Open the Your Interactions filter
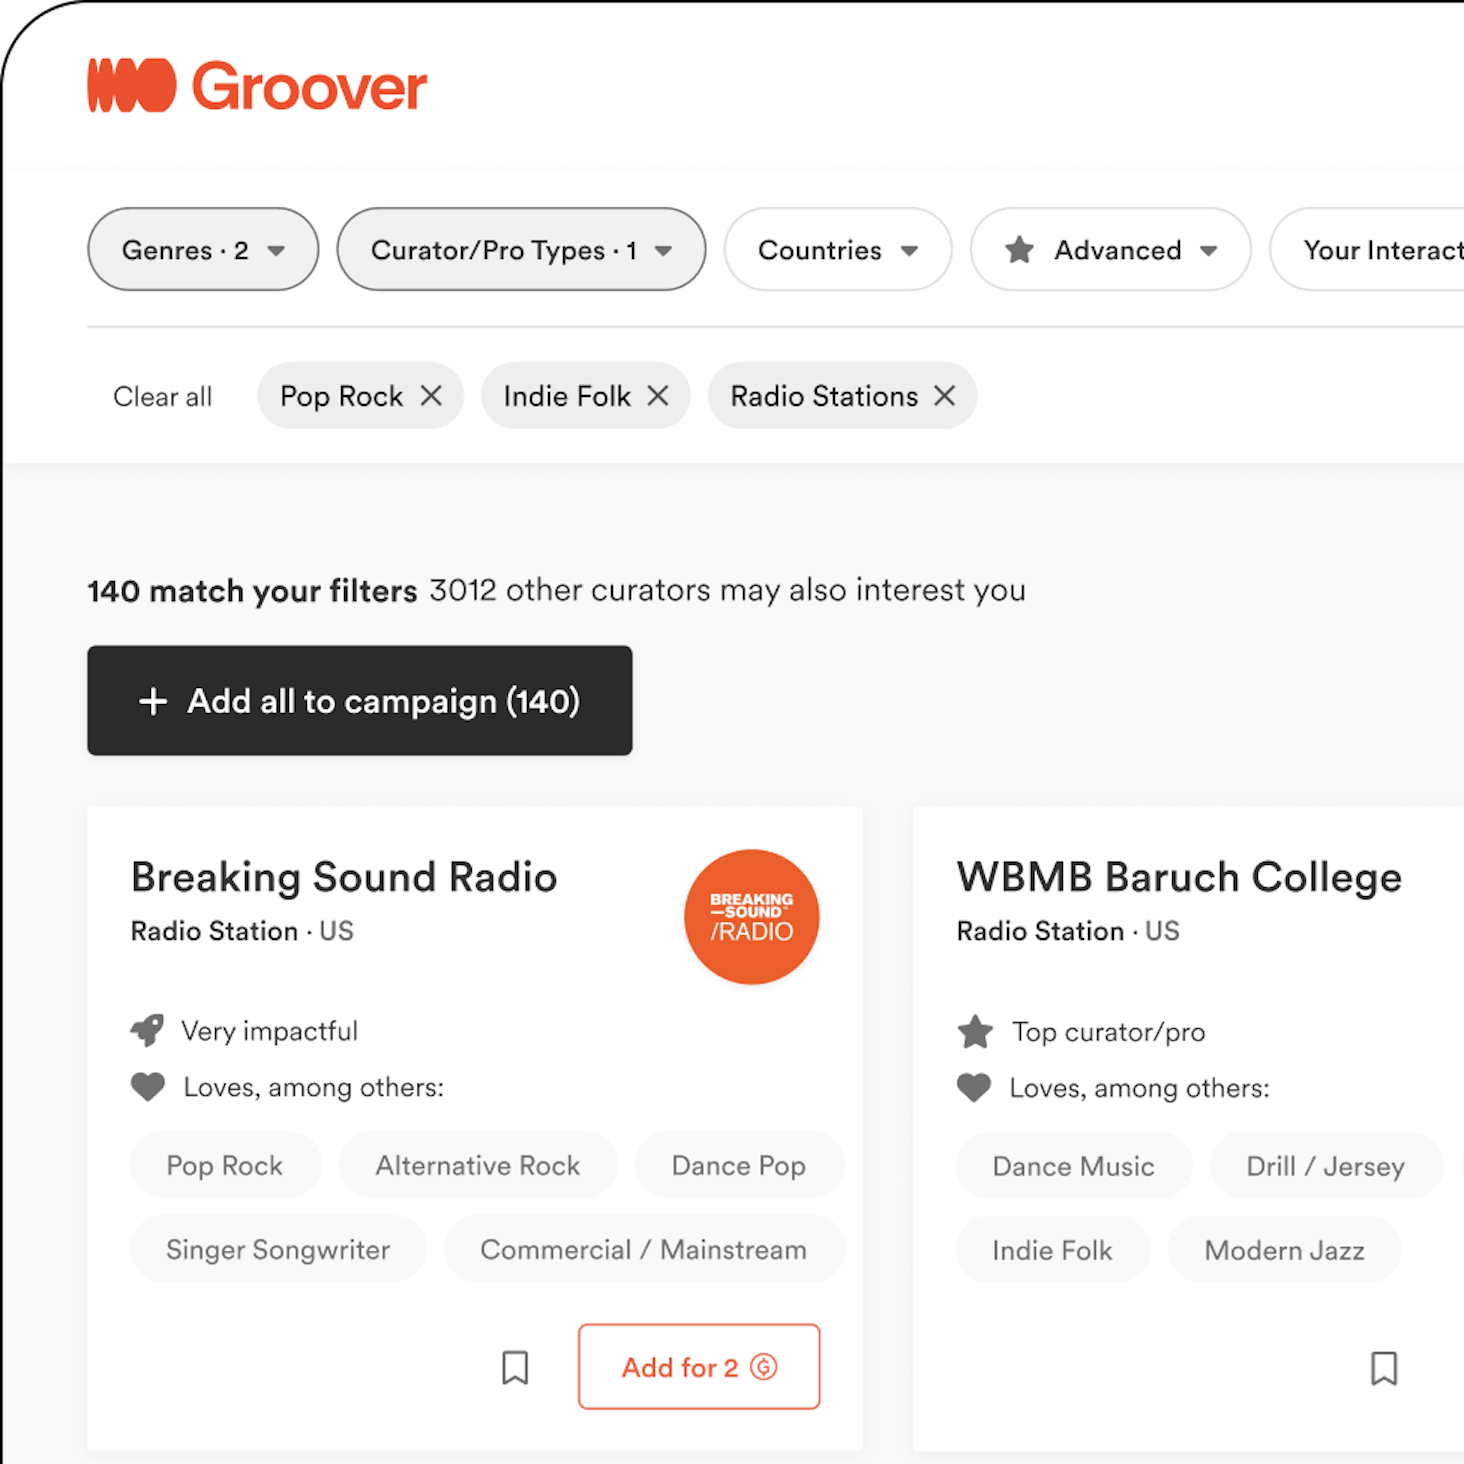Viewport: 1464px width, 1464px height. tap(1367, 249)
